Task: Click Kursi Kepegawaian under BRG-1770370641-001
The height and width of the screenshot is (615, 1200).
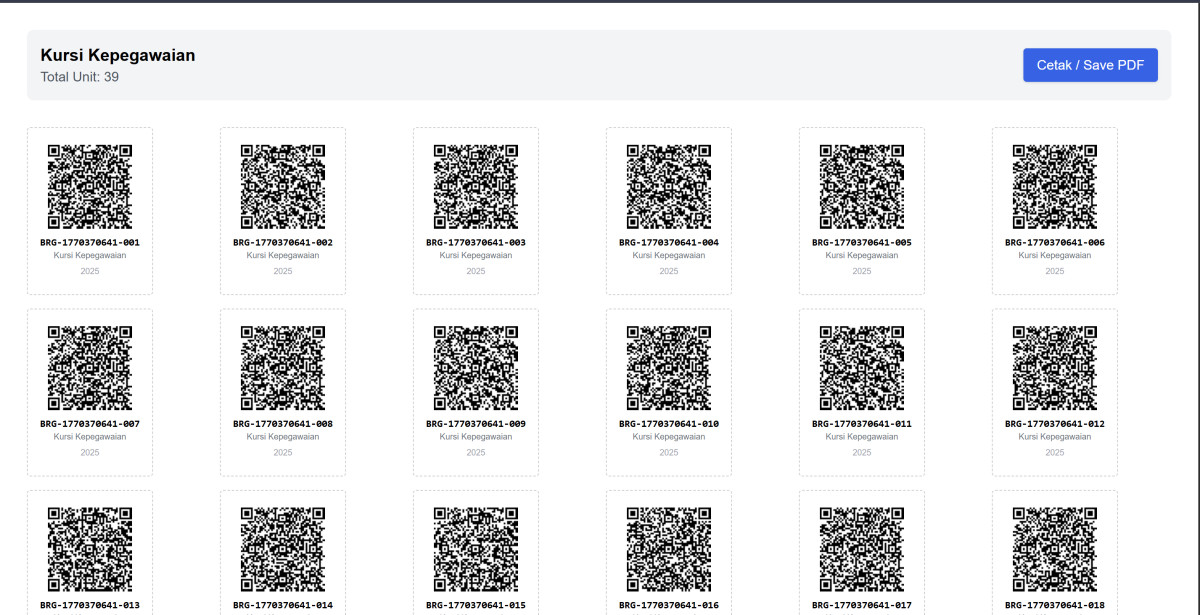Action: 90,255
